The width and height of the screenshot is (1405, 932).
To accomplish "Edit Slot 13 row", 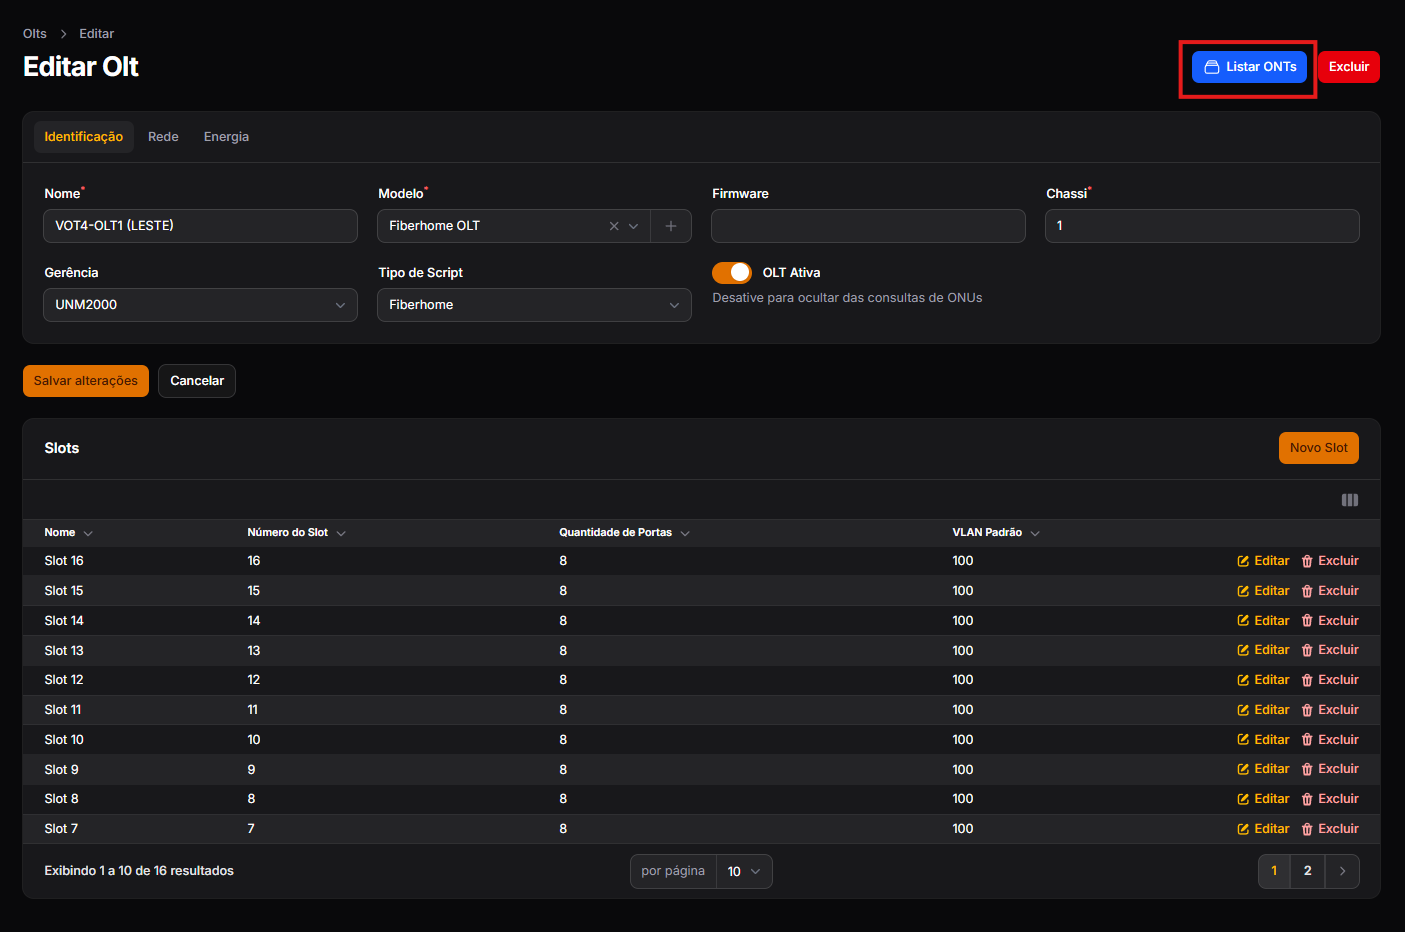I will tap(1263, 650).
